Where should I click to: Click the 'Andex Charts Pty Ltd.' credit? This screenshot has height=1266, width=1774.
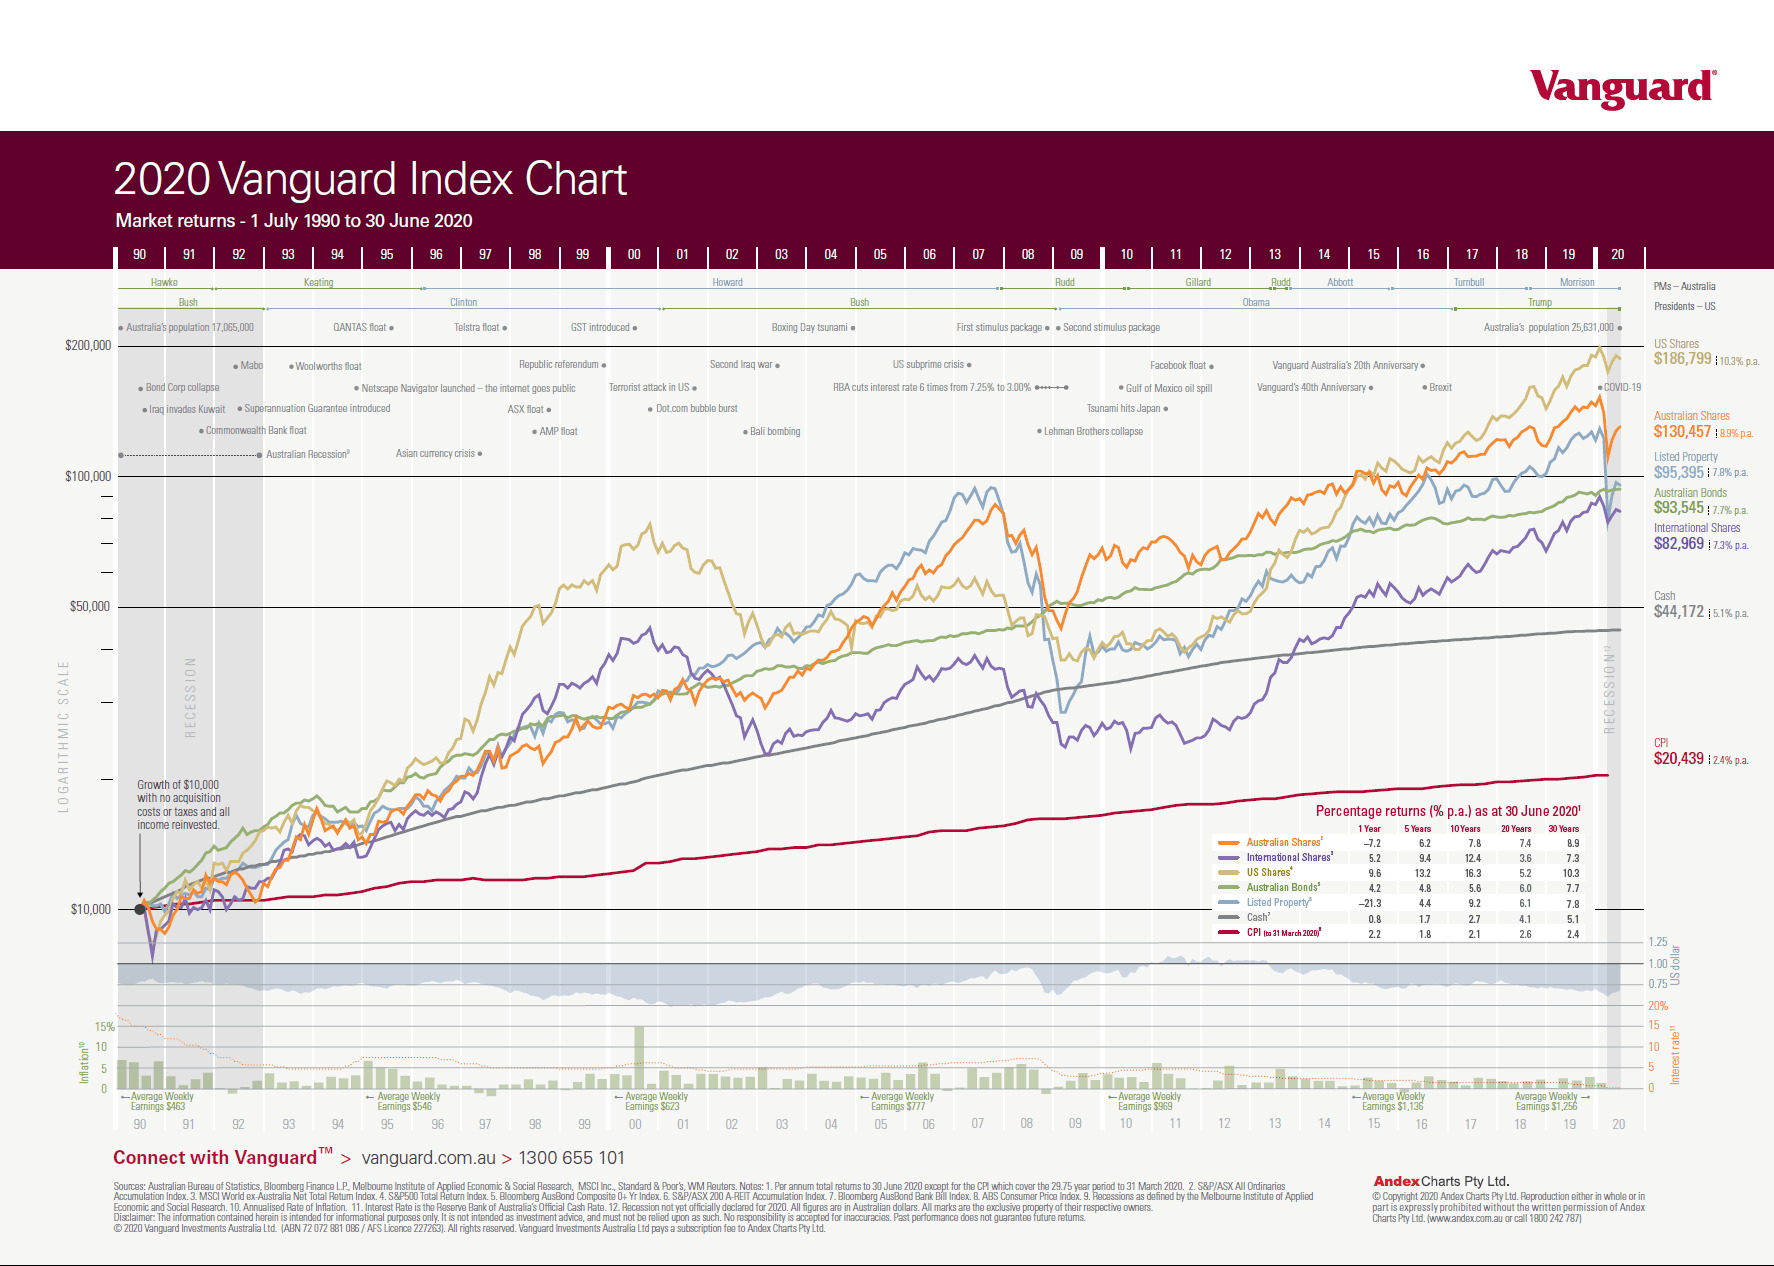[x=1441, y=1181]
